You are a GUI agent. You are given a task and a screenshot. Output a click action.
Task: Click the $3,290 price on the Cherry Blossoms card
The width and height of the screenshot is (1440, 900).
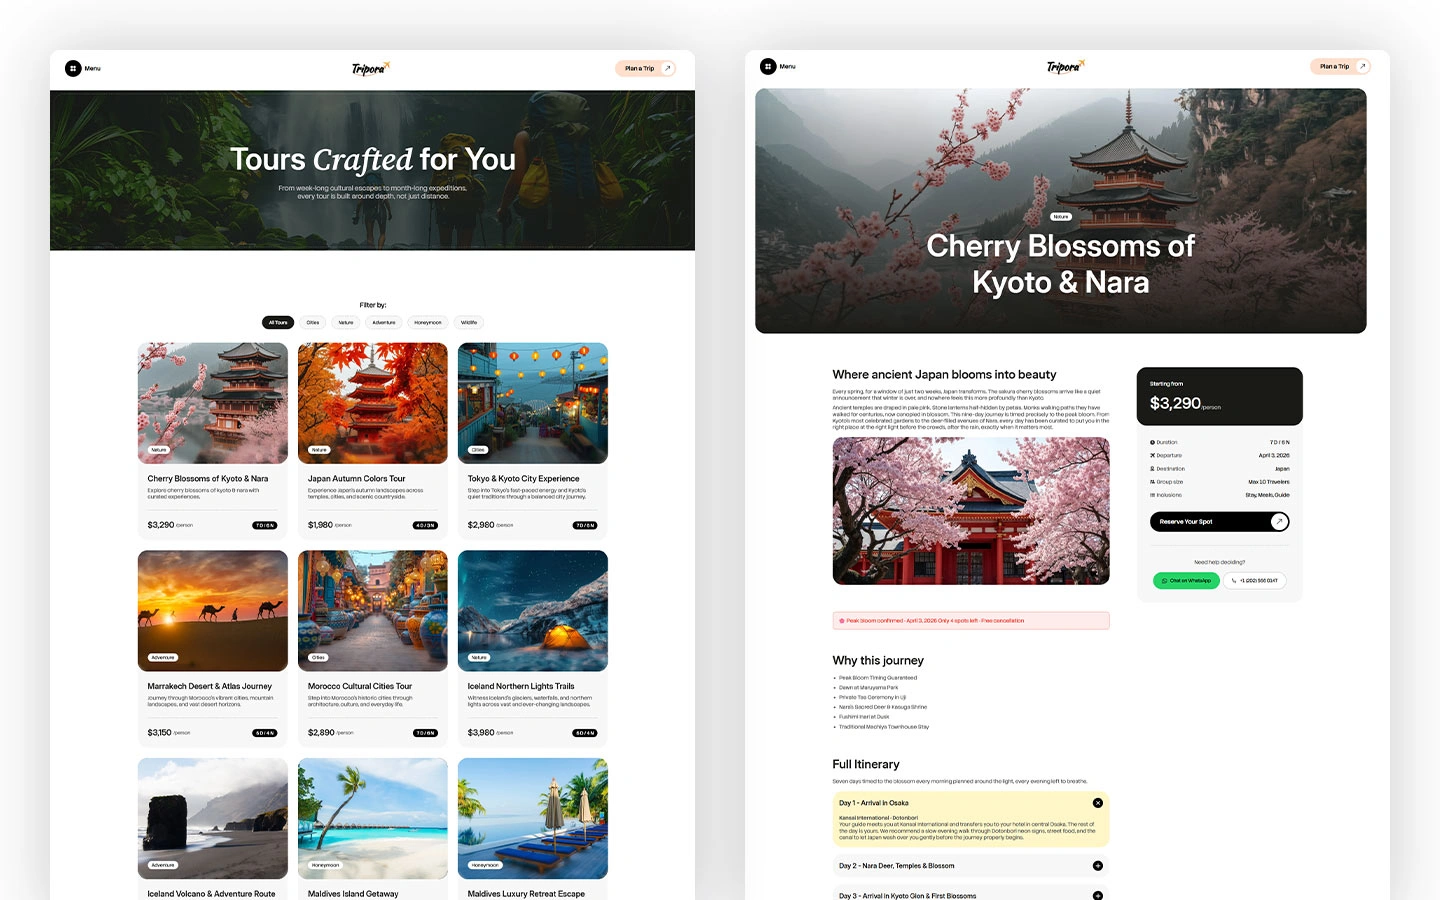point(160,525)
